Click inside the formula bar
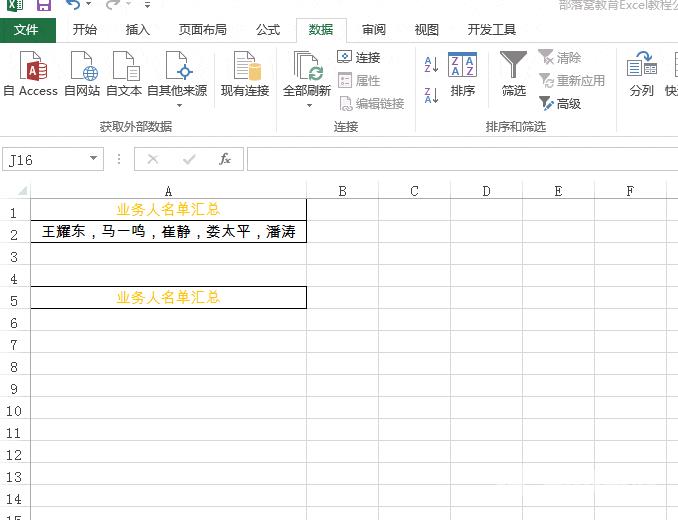 (x=463, y=159)
